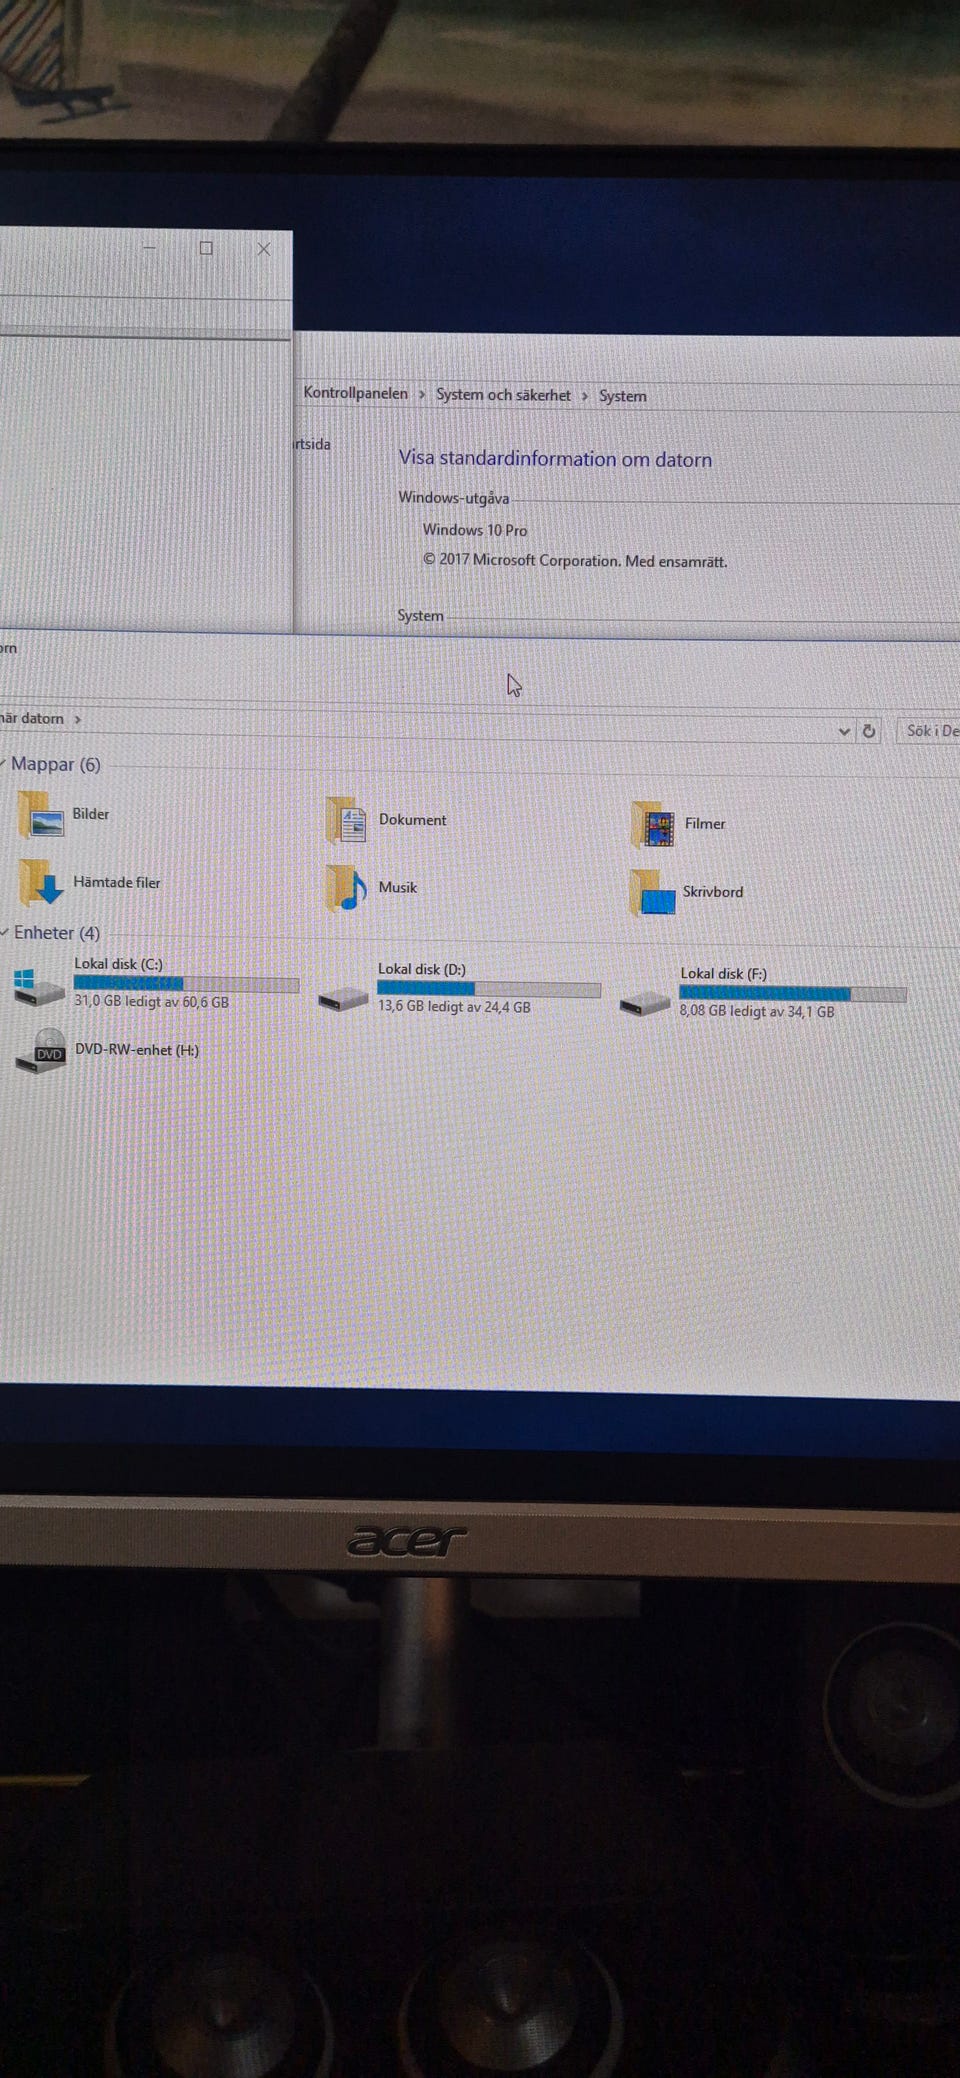Click the System breadcrumb item
This screenshot has height=2078, width=960.
623,396
